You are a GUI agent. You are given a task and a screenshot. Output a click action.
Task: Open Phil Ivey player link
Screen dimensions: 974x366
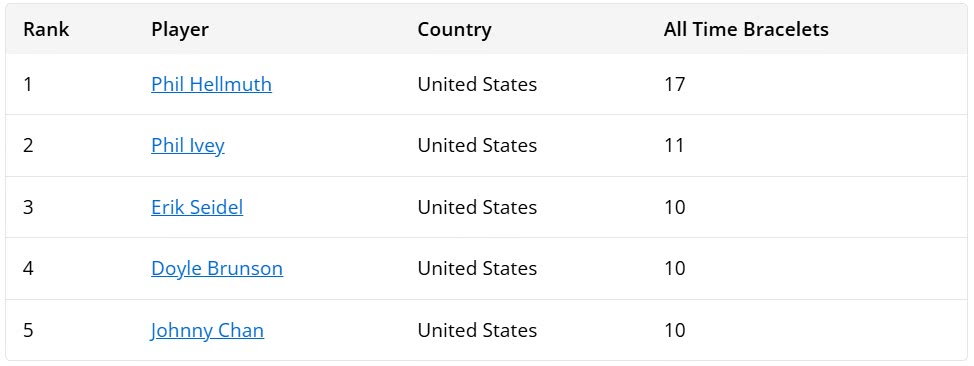point(188,145)
